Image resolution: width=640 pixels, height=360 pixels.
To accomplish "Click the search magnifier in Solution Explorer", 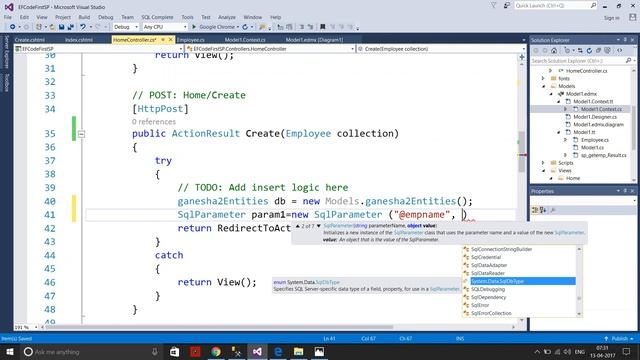I will (x=628, y=60).
